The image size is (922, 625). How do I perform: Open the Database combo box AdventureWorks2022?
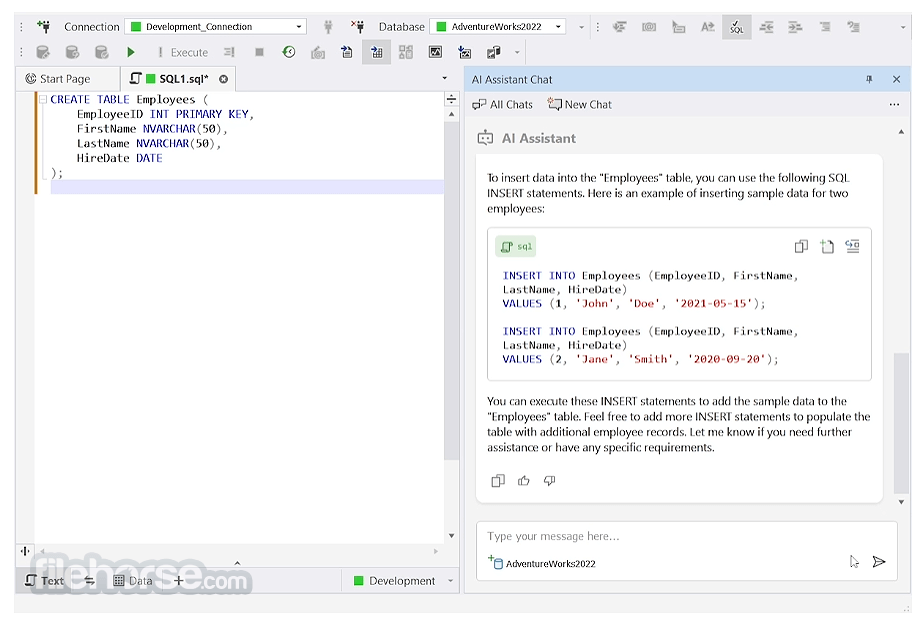498,26
